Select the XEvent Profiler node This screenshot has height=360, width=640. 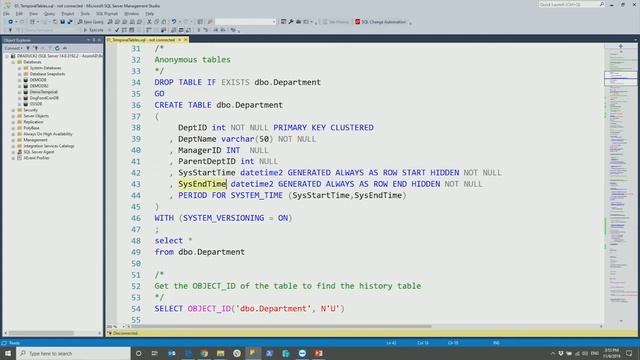pos(36,158)
